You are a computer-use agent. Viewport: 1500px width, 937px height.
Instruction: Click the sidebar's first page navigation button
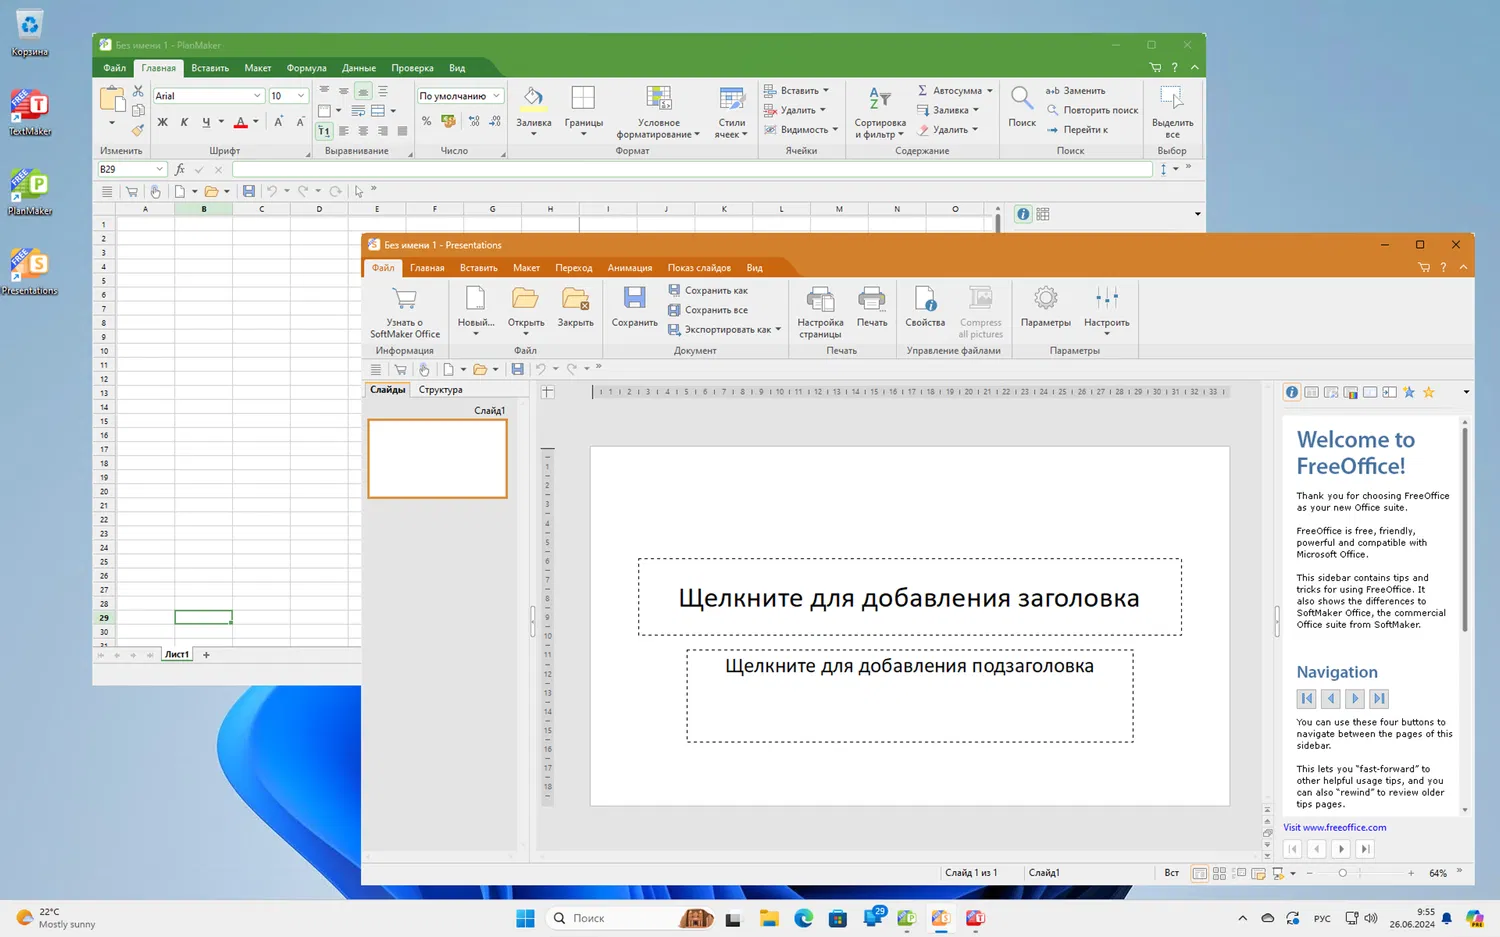(1306, 699)
